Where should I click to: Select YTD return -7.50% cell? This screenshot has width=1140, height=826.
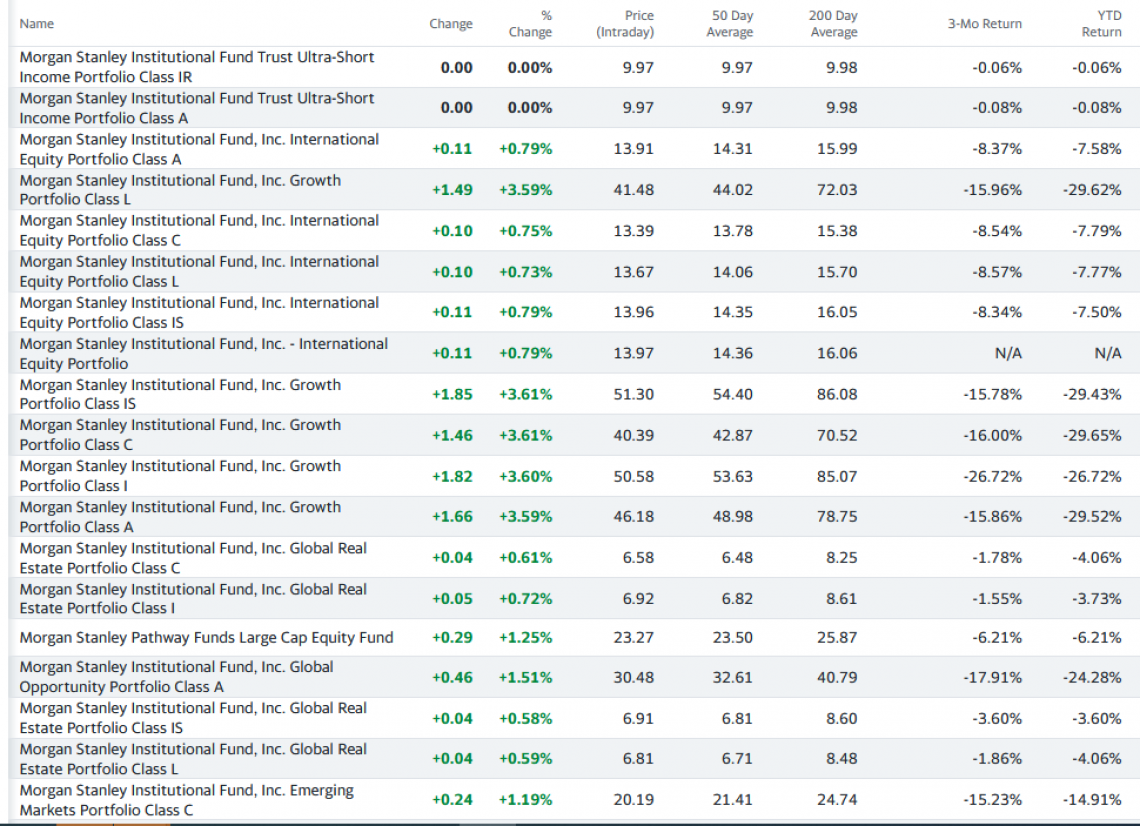click(x=1096, y=312)
